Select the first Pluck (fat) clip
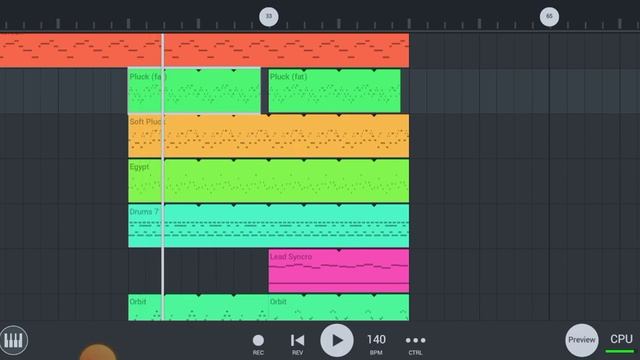Viewport: 640px width, 360px height. [194, 90]
